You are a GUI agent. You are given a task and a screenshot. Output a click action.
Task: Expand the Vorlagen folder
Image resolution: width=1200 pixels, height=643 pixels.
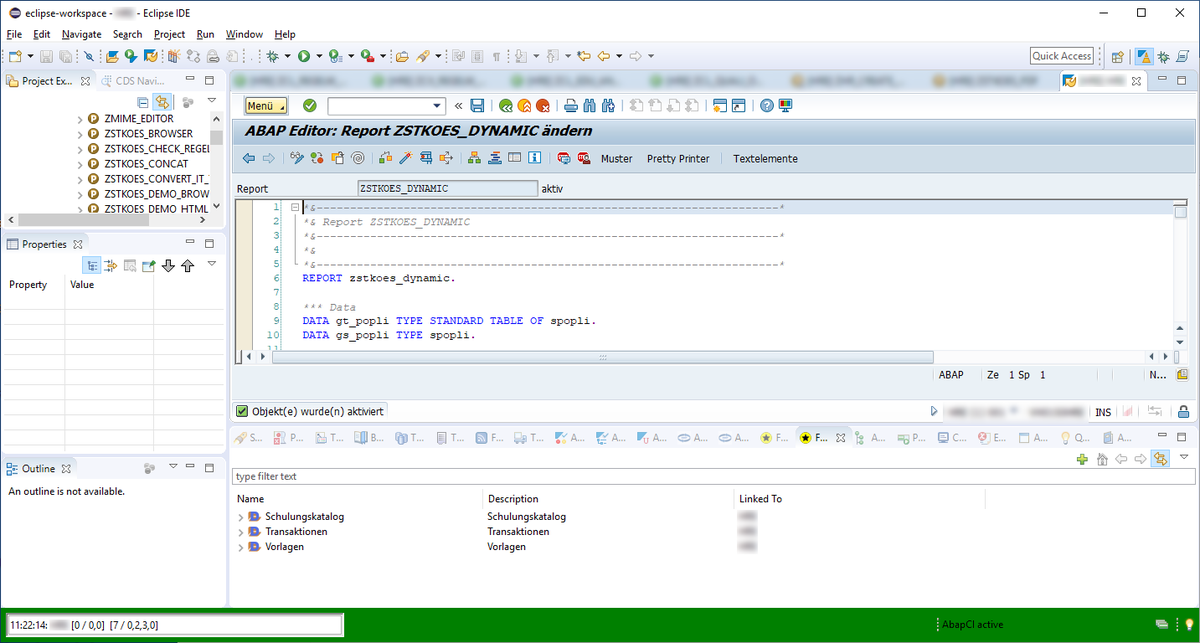pyautogui.click(x=240, y=548)
